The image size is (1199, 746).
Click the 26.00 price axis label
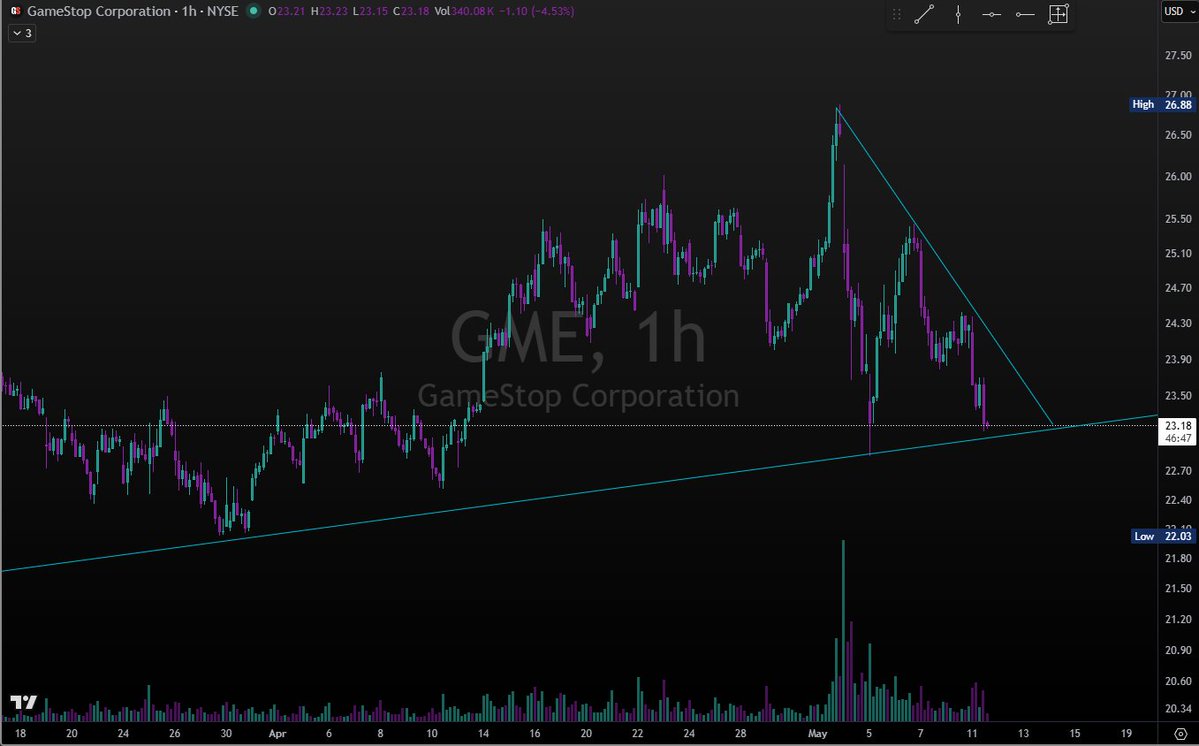1178,177
